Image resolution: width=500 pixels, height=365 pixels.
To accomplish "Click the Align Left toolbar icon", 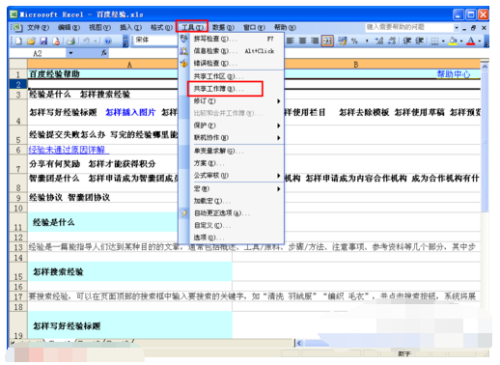I will click(x=290, y=41).
